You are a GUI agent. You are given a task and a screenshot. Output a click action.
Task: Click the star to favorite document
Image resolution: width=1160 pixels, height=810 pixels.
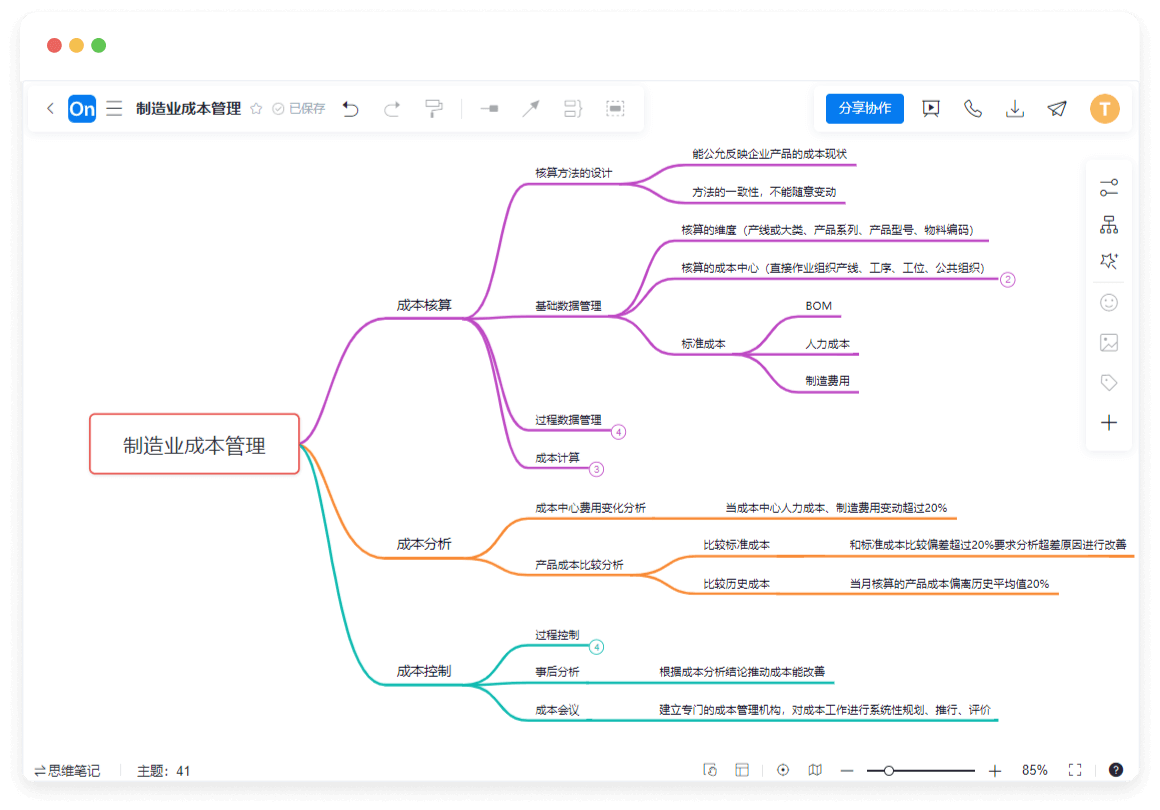click(256, 108)
